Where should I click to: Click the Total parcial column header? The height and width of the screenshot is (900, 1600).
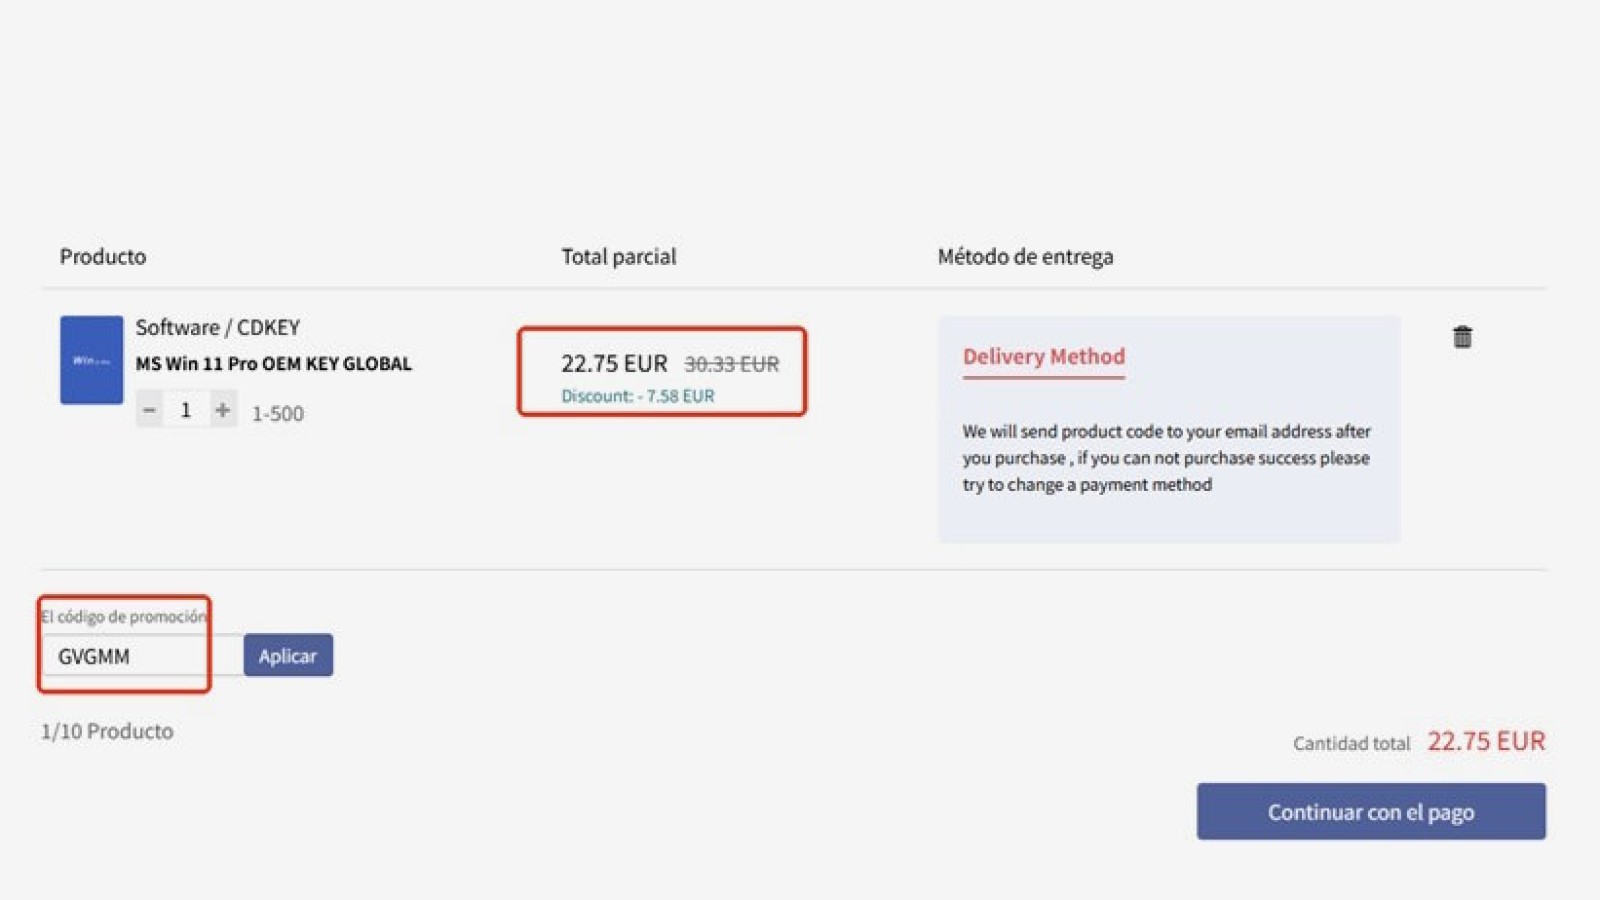click(x=618, y=257)
